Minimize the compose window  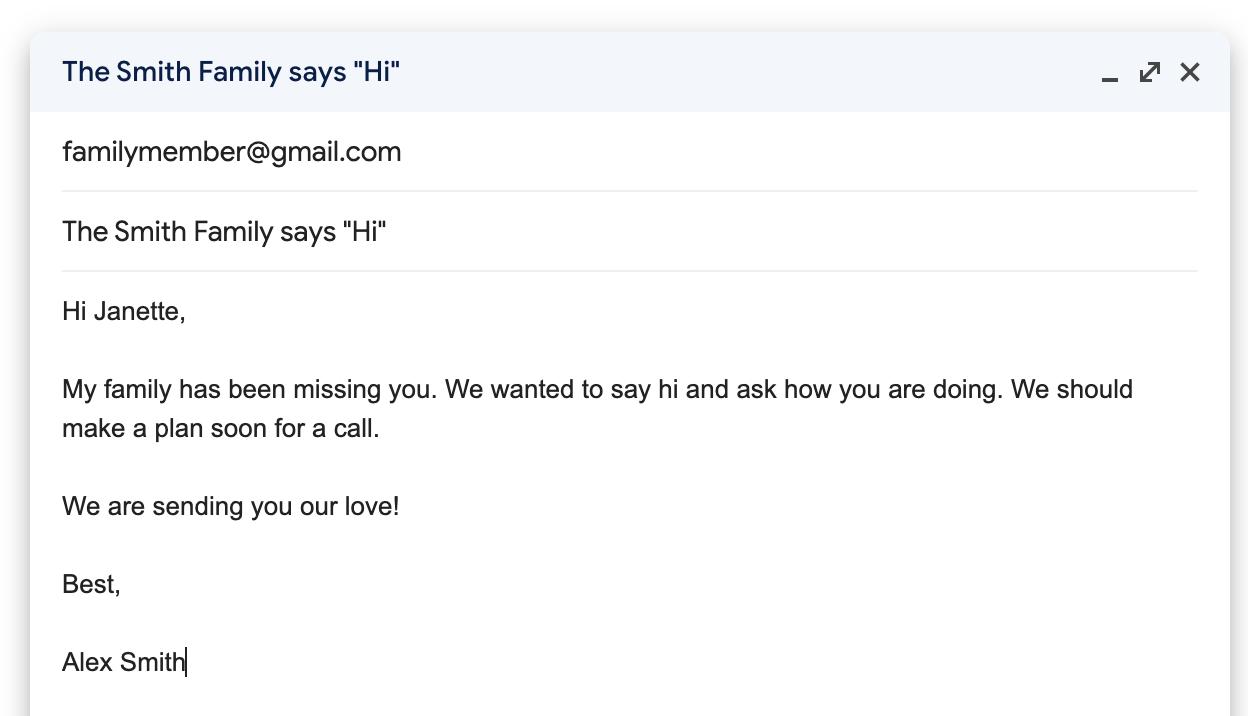click(1109, 74)
